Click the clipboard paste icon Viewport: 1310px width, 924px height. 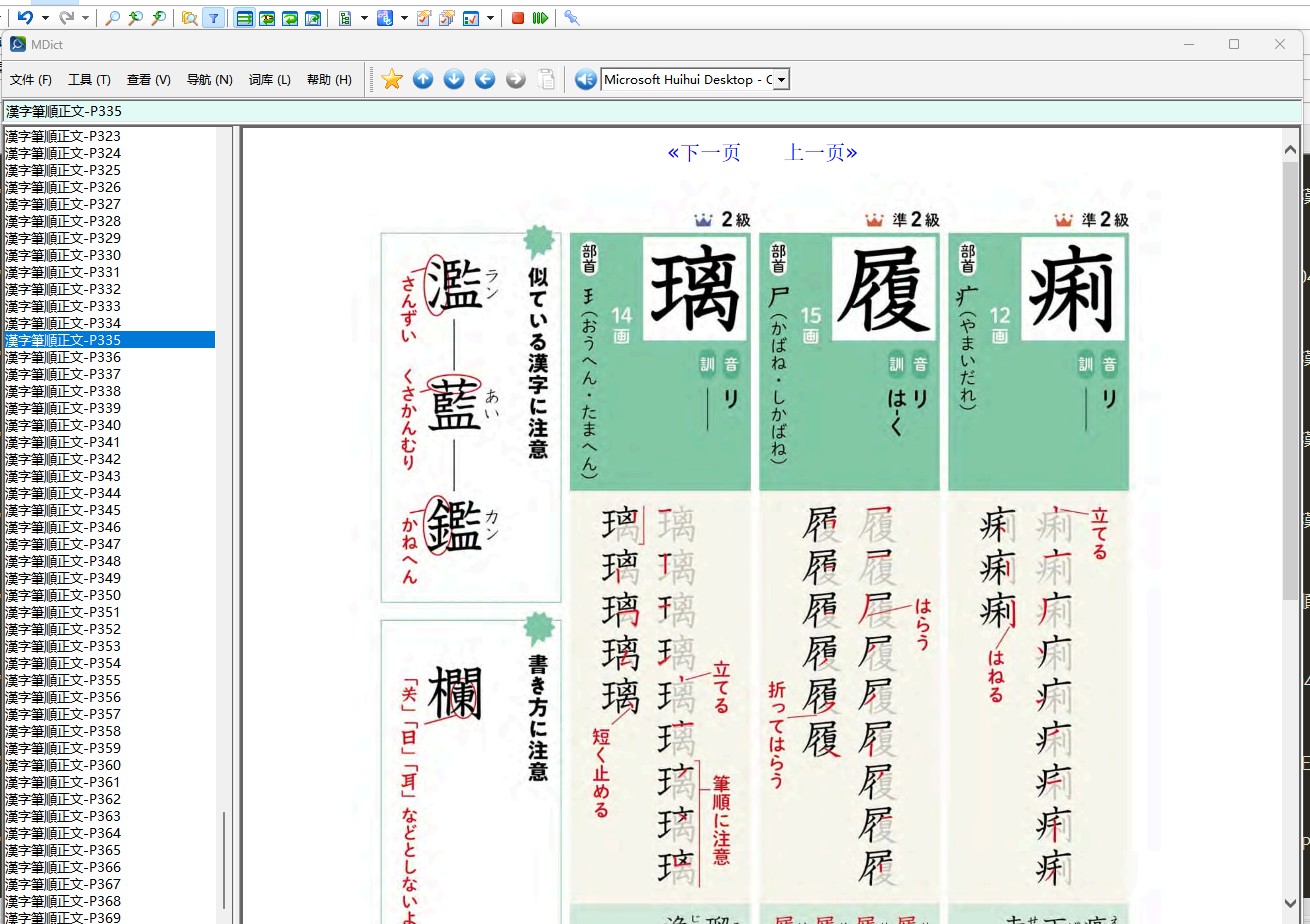click(546, 79)
